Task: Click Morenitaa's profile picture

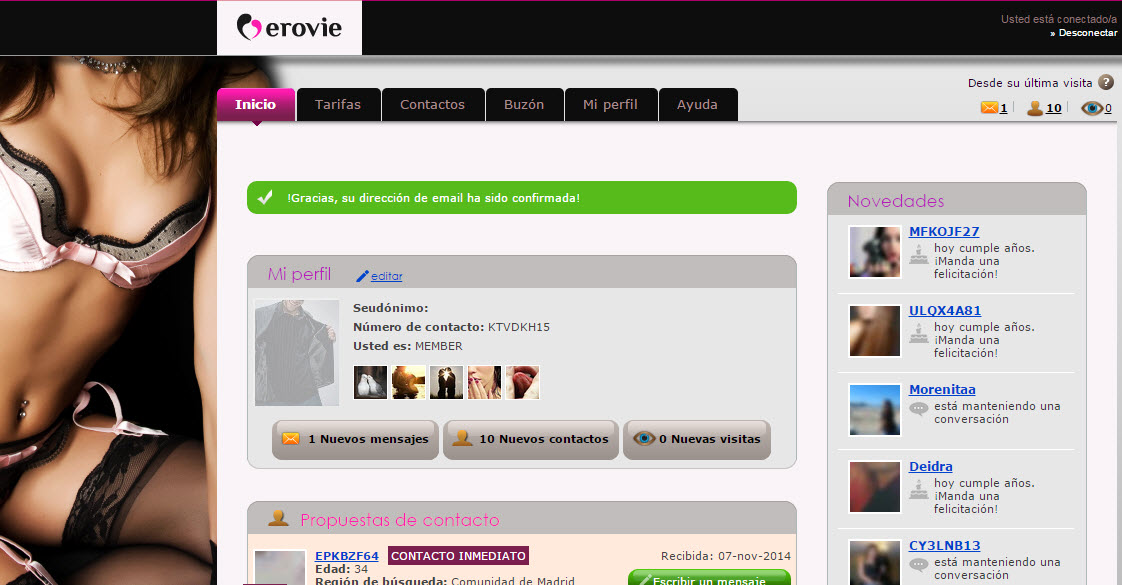Action: [x=874, y=410]
